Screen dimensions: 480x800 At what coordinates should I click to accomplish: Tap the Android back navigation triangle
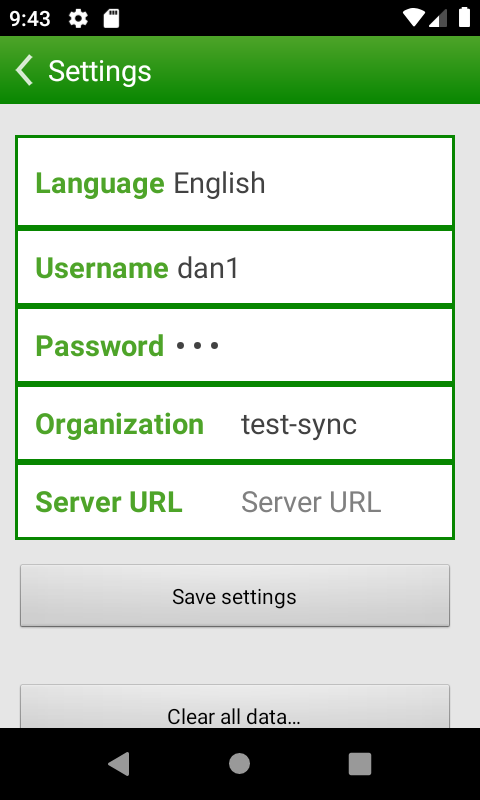coord(119,764)
